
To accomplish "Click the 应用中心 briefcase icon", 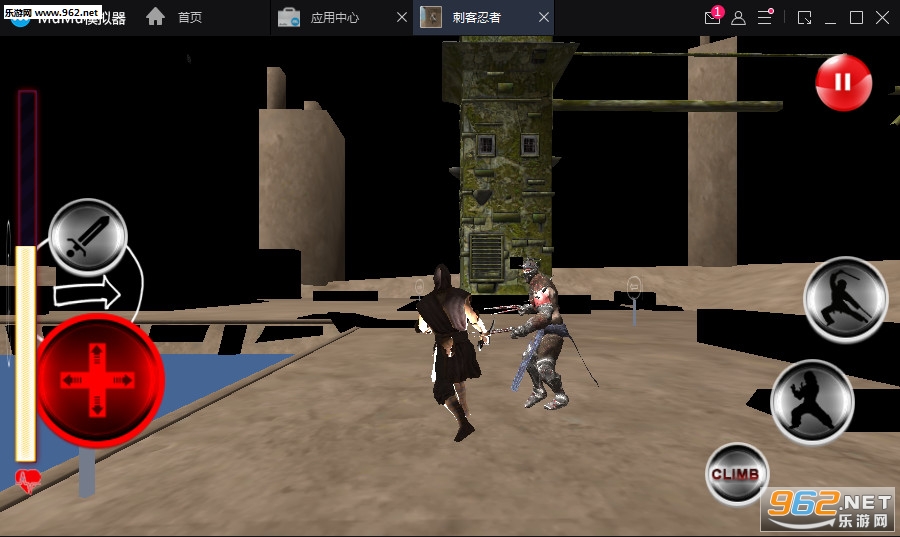I will click(288, 18).
